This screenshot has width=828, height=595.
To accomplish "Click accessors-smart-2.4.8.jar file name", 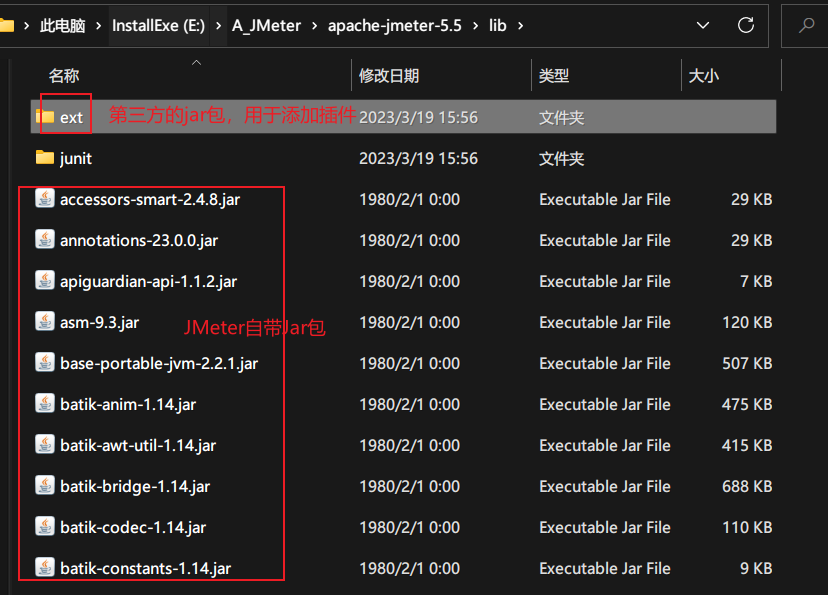I will 150,200.
